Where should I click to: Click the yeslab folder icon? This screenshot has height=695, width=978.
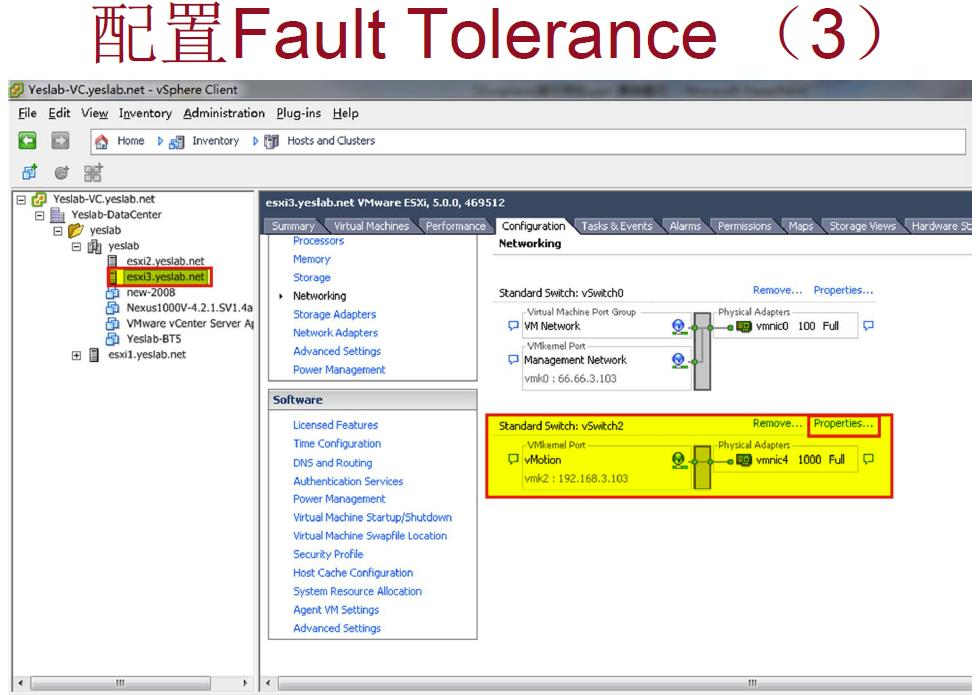75,230
